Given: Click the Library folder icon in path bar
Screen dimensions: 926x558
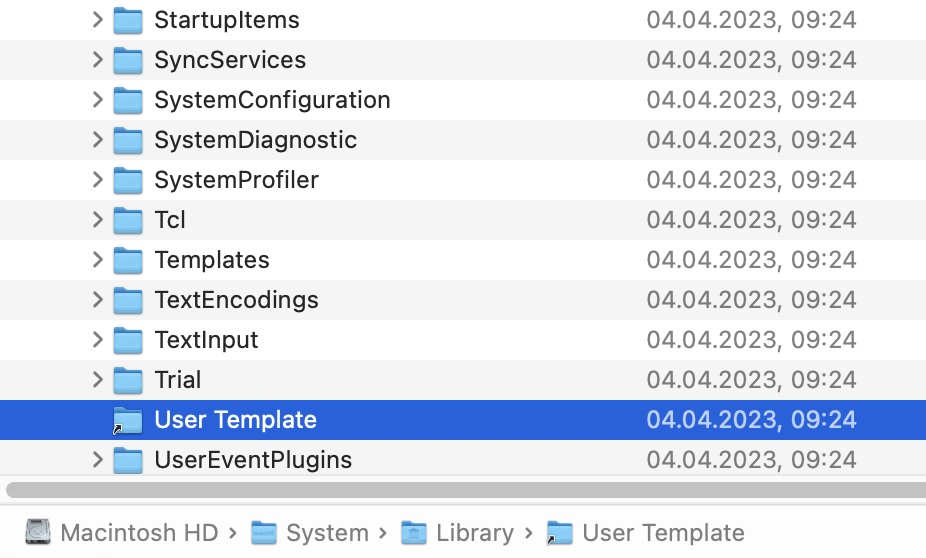Looking at the screenshot, I should (414, 533).
